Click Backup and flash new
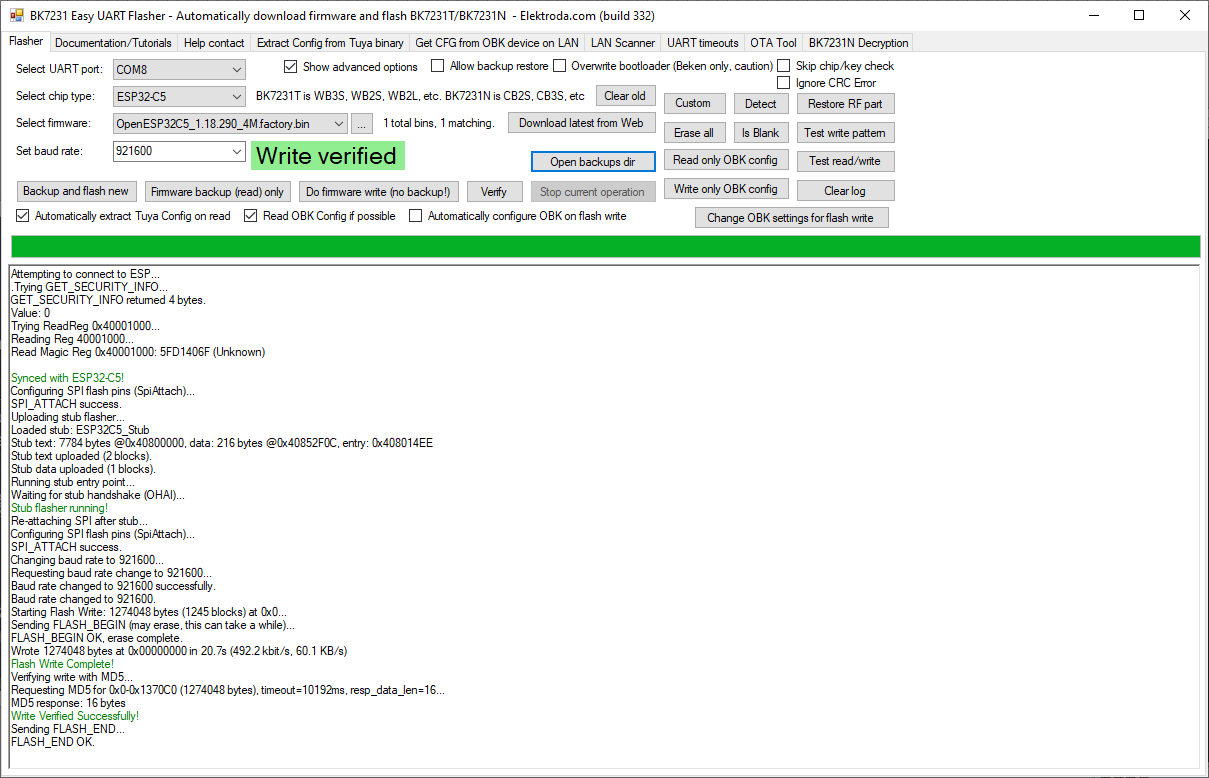Viewport: 1209px width, 778px height. [x=76, y=191]
